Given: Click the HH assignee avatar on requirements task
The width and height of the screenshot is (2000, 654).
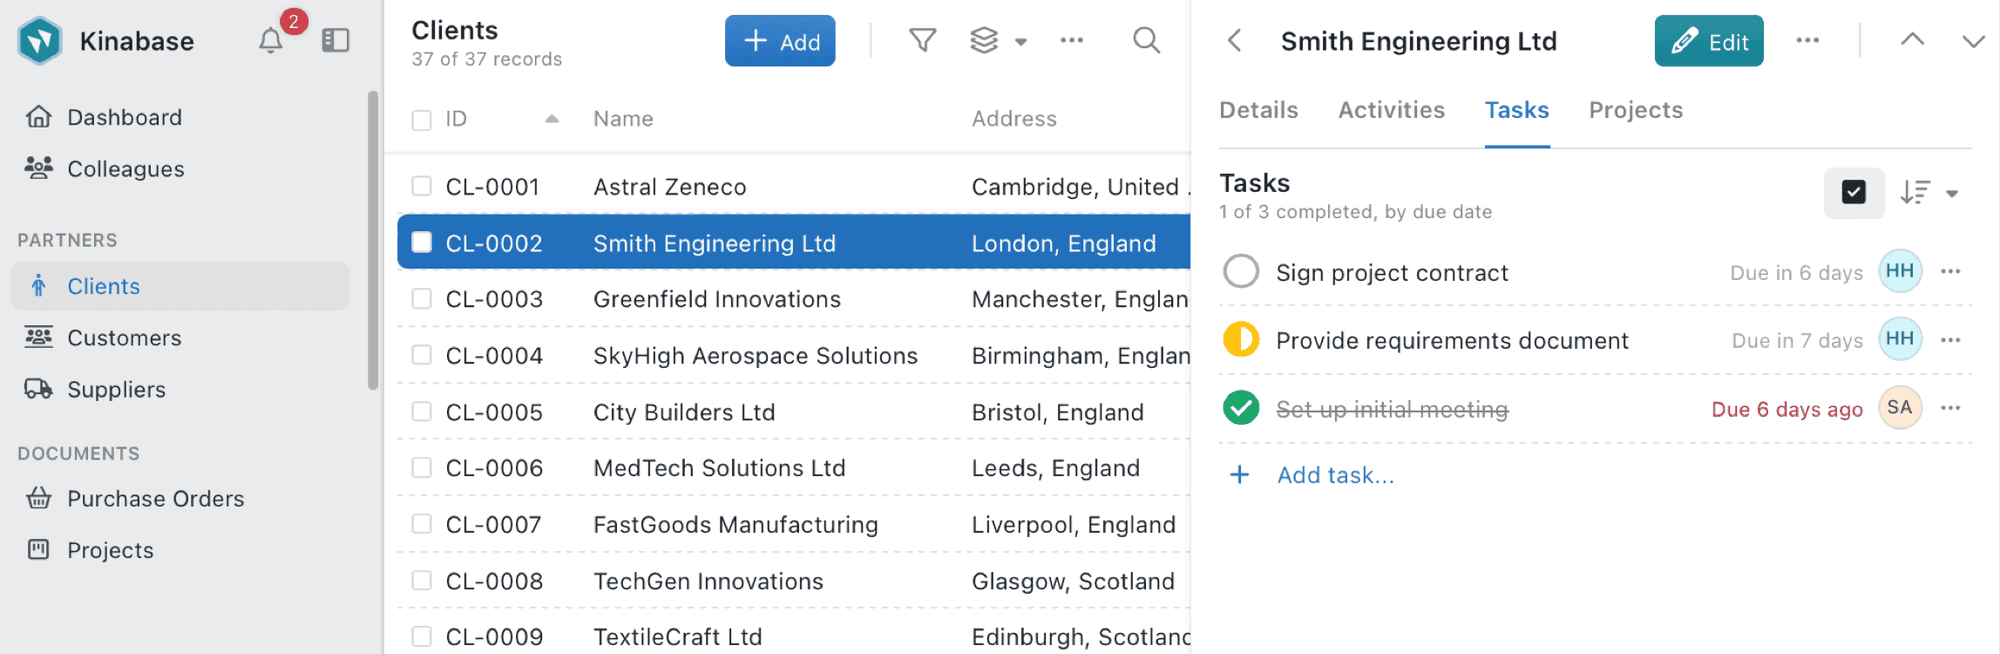Looking at the screenshot, I should coord(1899,339).
